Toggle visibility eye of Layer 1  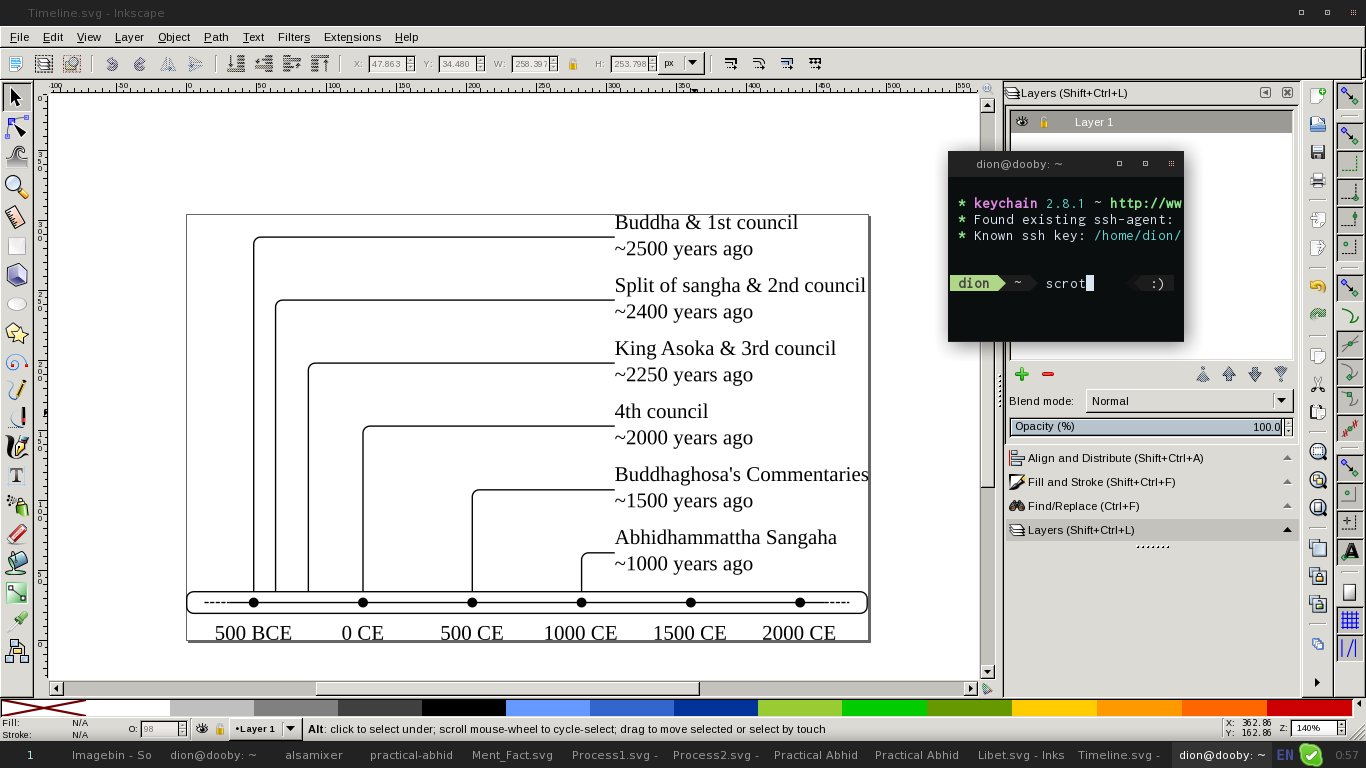(x=1021, y=122)
